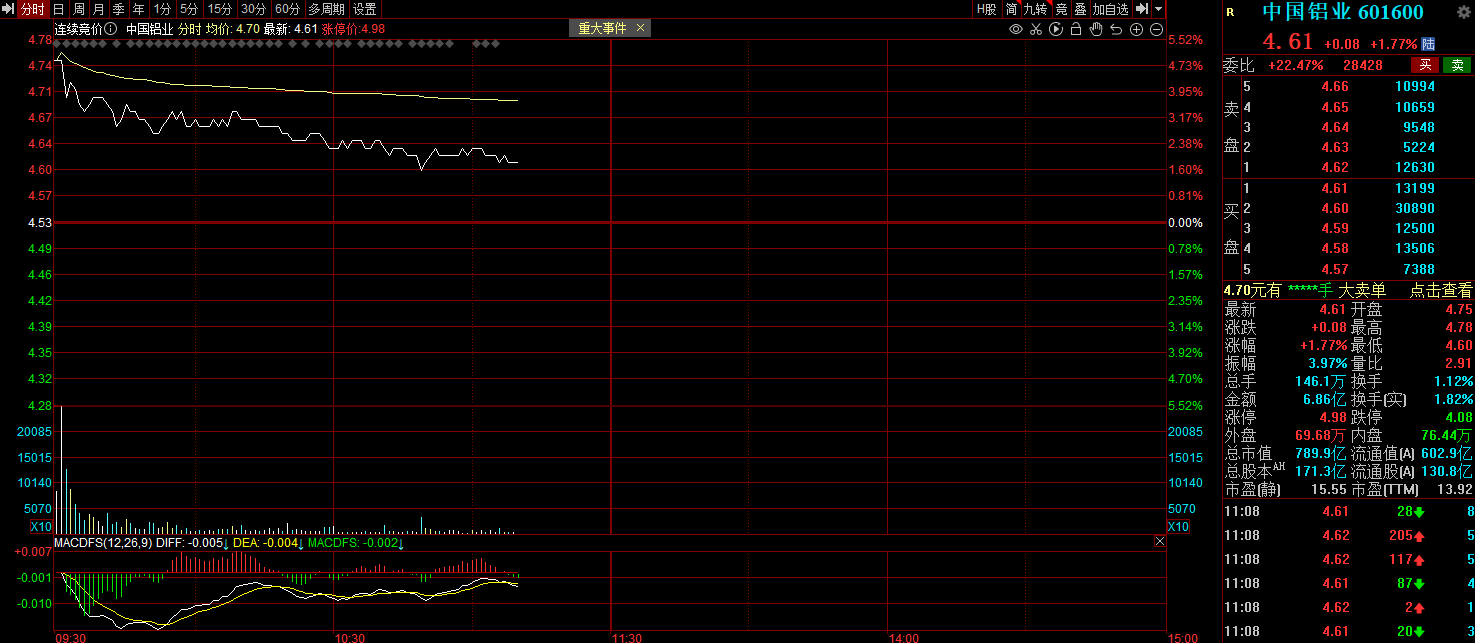Select the hand pan tool
Image resolution: width=1475 pixels, height=643 pixels.
1096,29
